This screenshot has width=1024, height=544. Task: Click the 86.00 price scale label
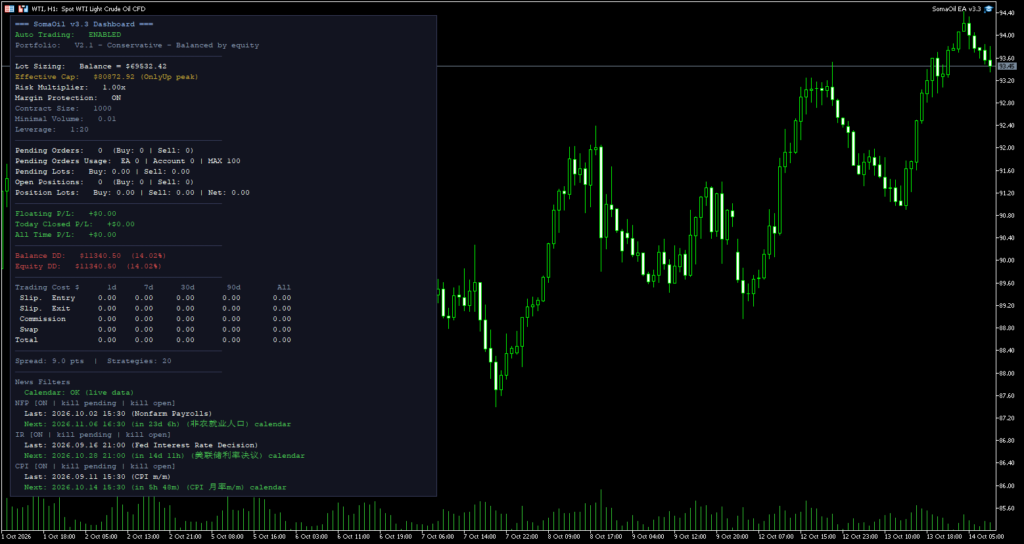pyautogui.click(x=1006, y=486)
